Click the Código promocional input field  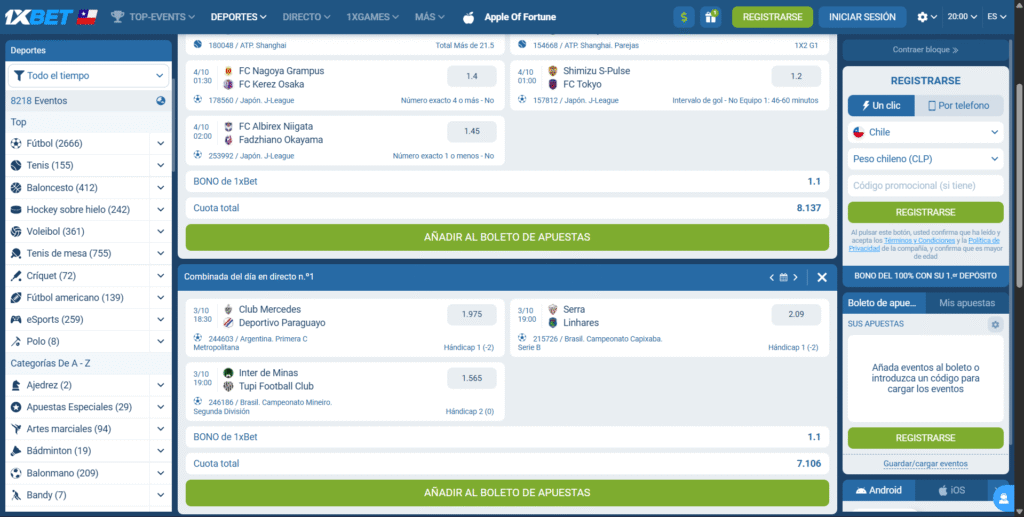925,185
